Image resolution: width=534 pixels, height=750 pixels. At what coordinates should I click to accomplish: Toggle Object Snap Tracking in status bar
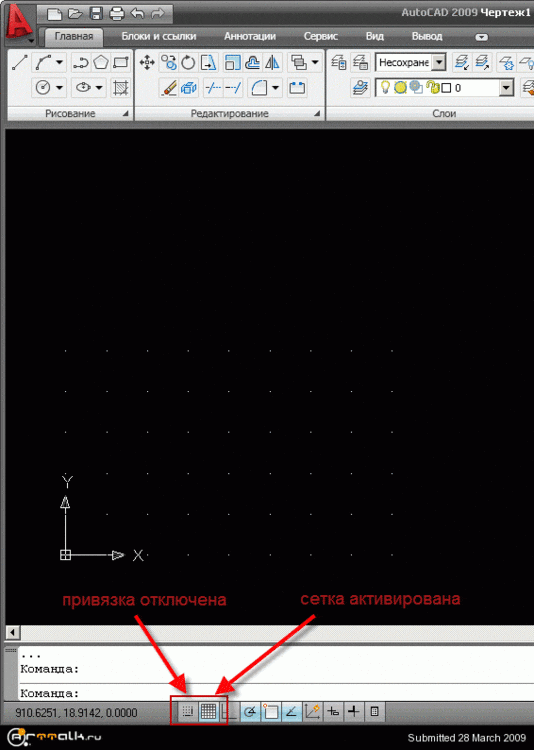point(291,712)
